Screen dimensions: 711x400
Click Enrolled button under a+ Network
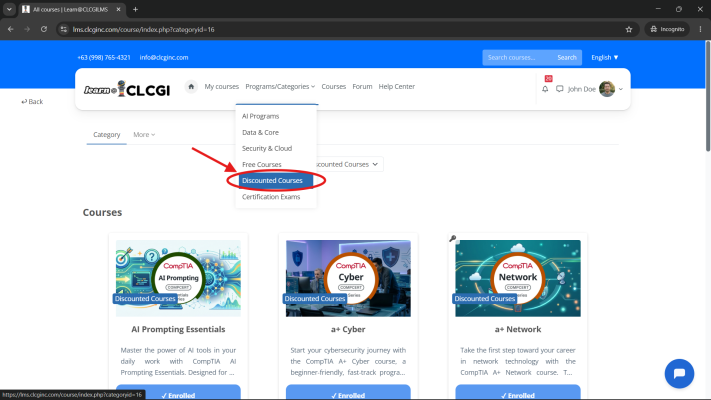click(518, 393)
